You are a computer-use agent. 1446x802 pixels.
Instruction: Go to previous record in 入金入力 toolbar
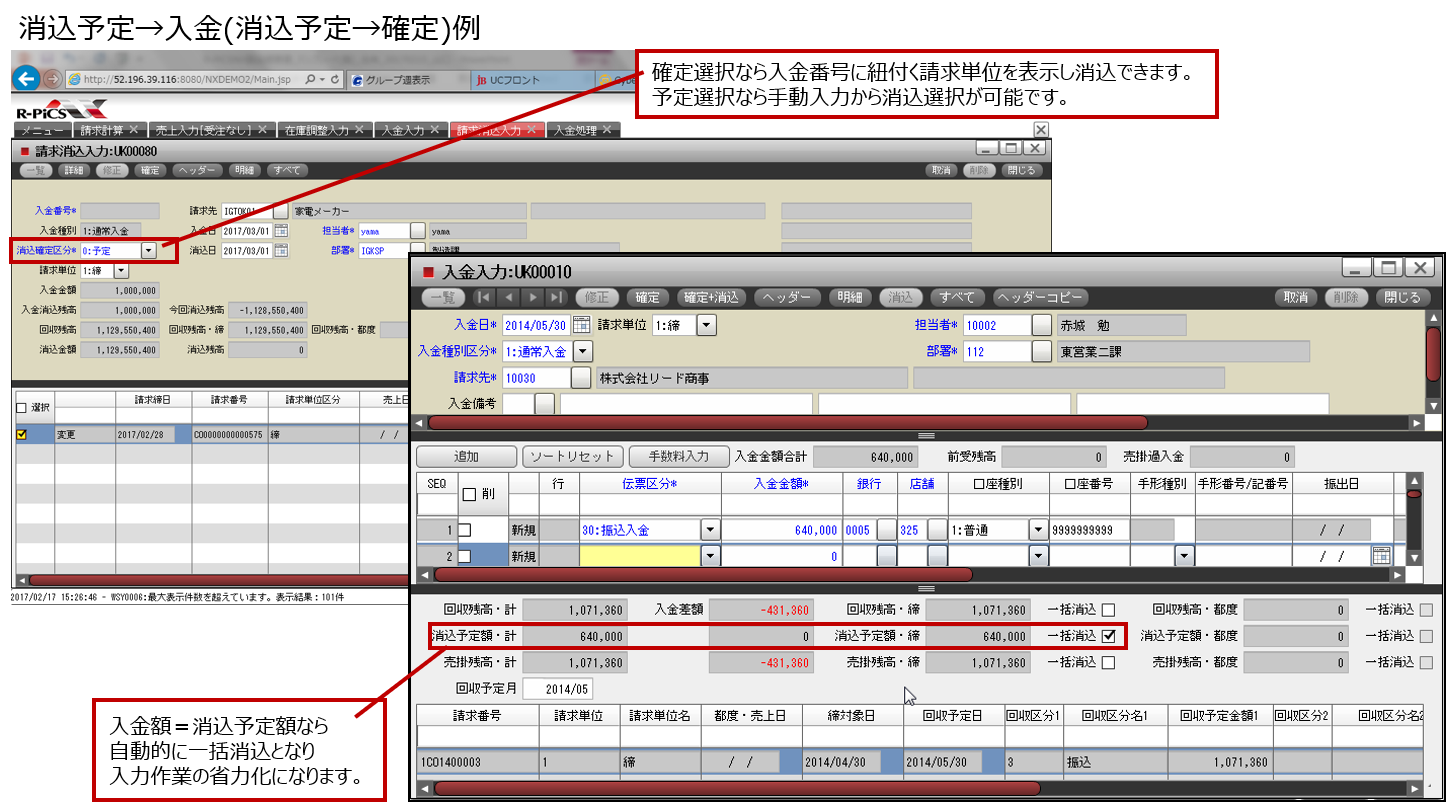pos(509,297)
